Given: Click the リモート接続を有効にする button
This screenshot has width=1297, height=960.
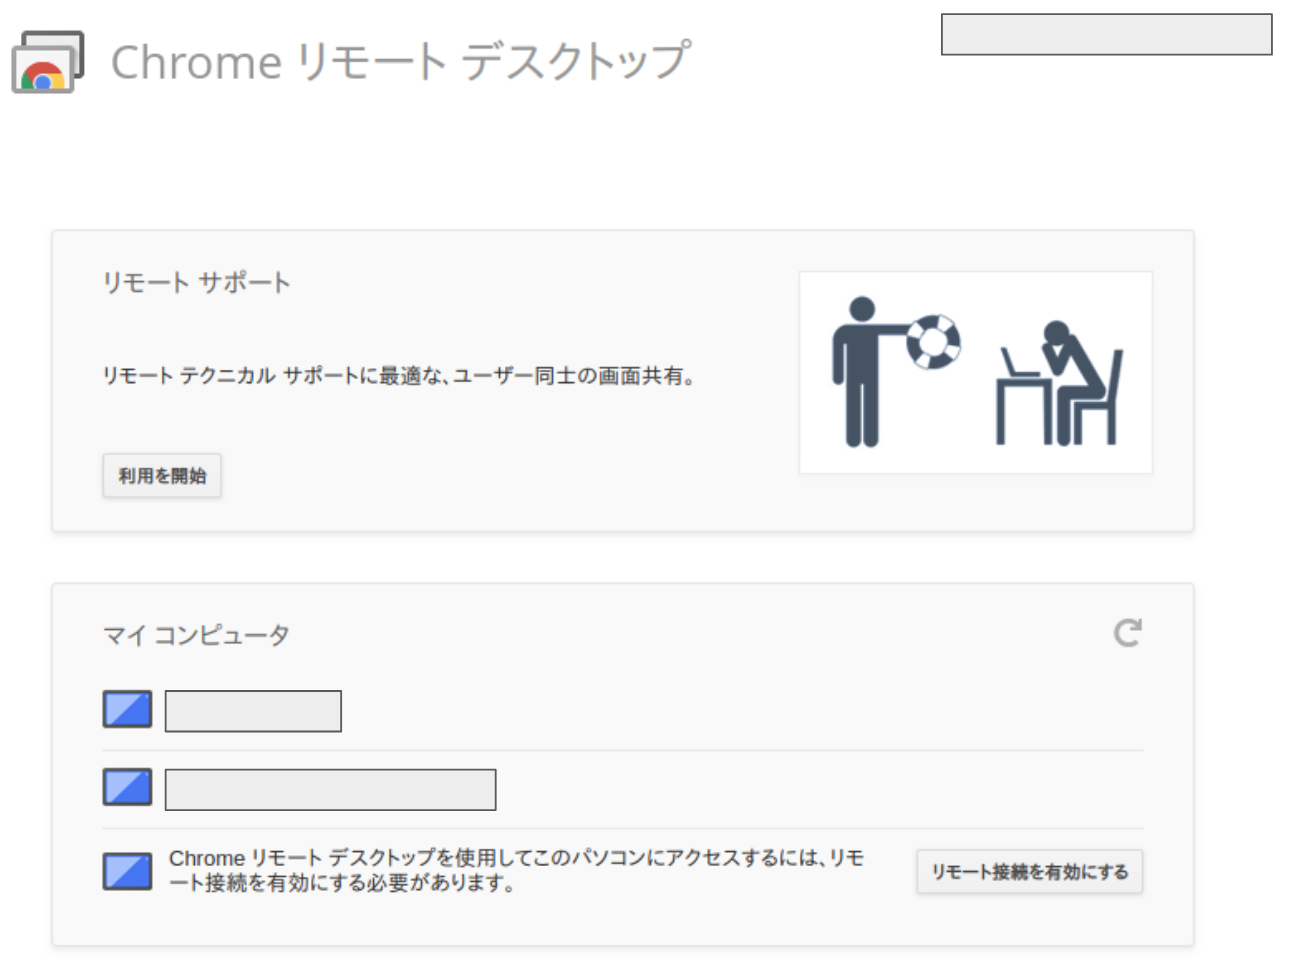Looking at the screenshot, I should [x=1029, y=872].
